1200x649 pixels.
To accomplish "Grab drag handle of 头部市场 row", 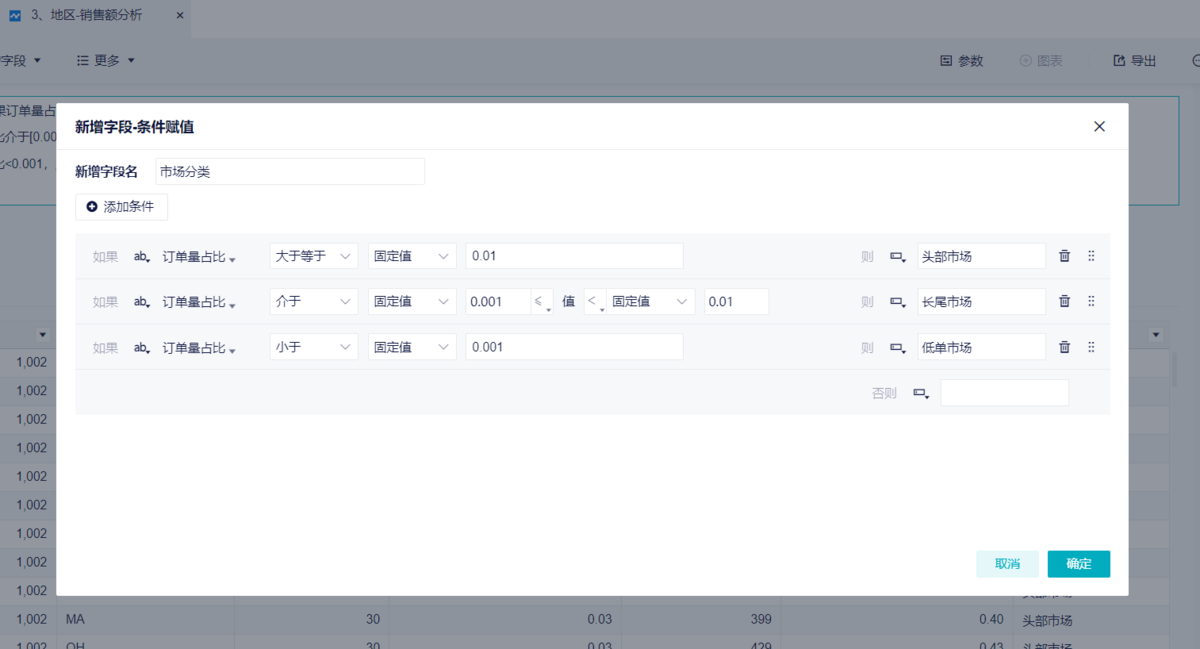I will [x=1091, y=256].
